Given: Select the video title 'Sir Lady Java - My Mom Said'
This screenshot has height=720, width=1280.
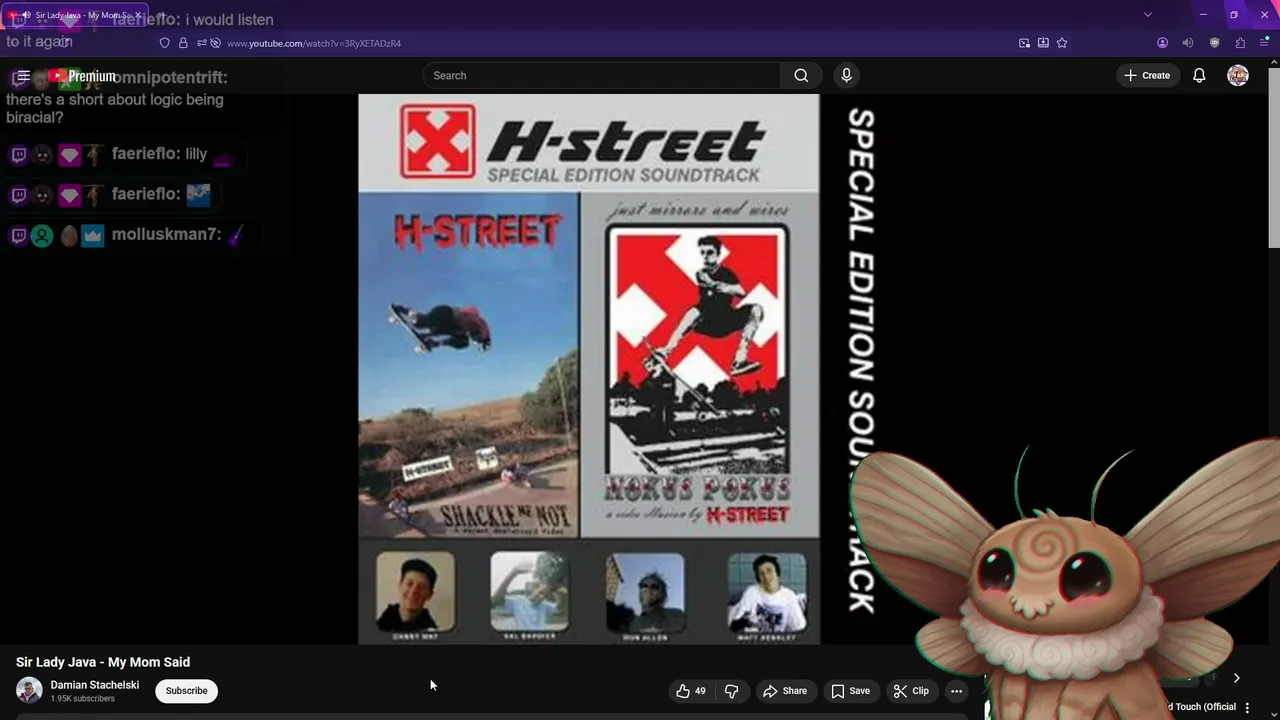Looking at the screenshot, I should pyautogui.click(x=103, y=662).
